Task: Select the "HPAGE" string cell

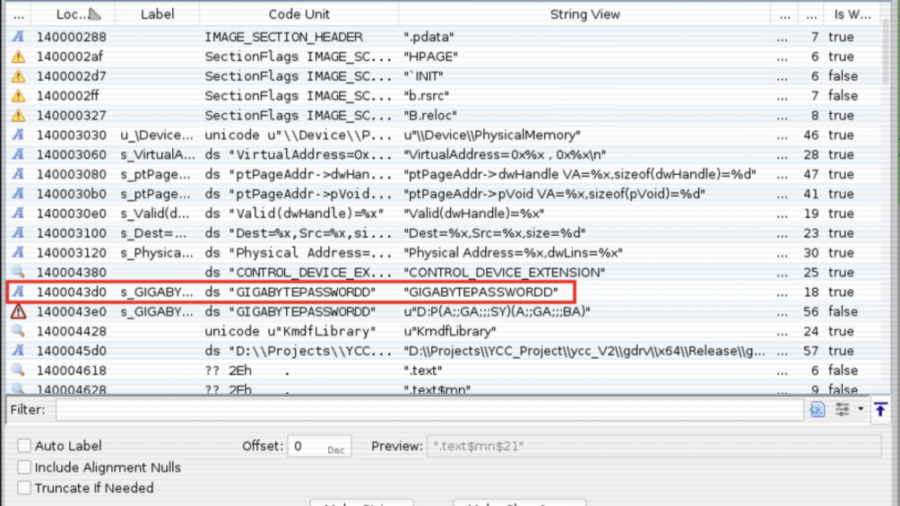Action: 431,56
